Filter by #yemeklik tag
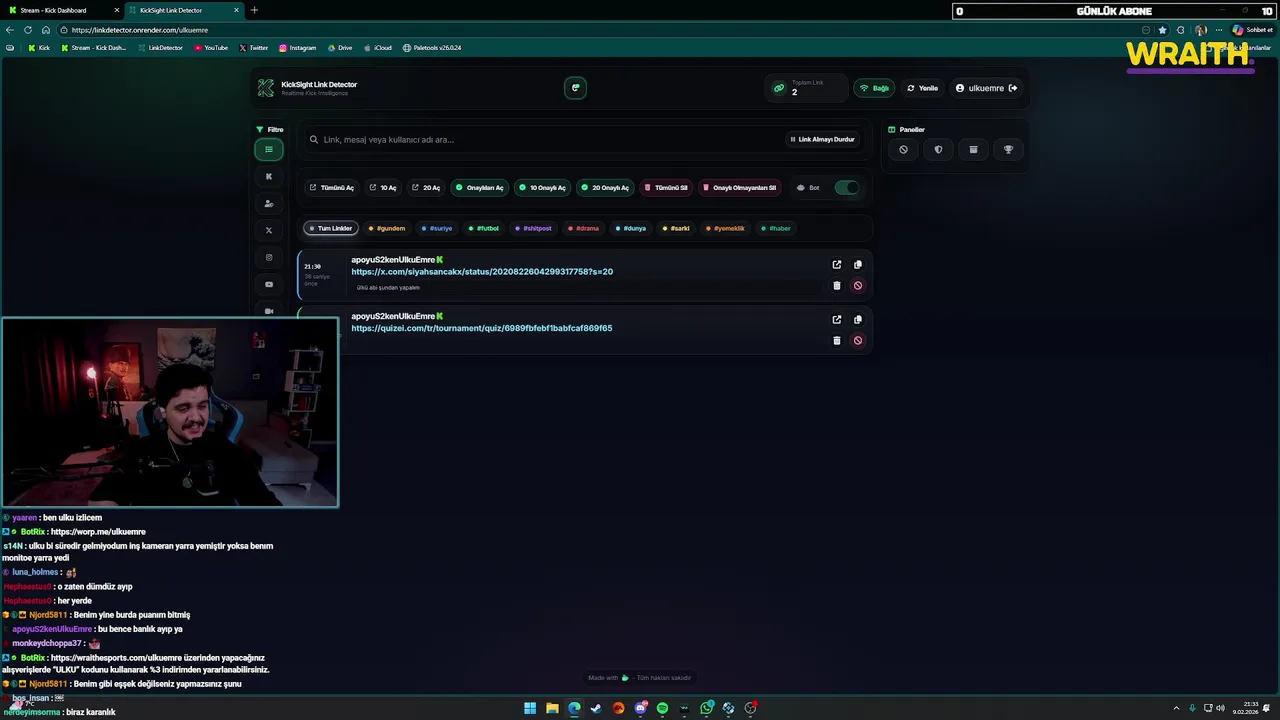The width and height of the screenshot is (1280, 720). (726, 228)
